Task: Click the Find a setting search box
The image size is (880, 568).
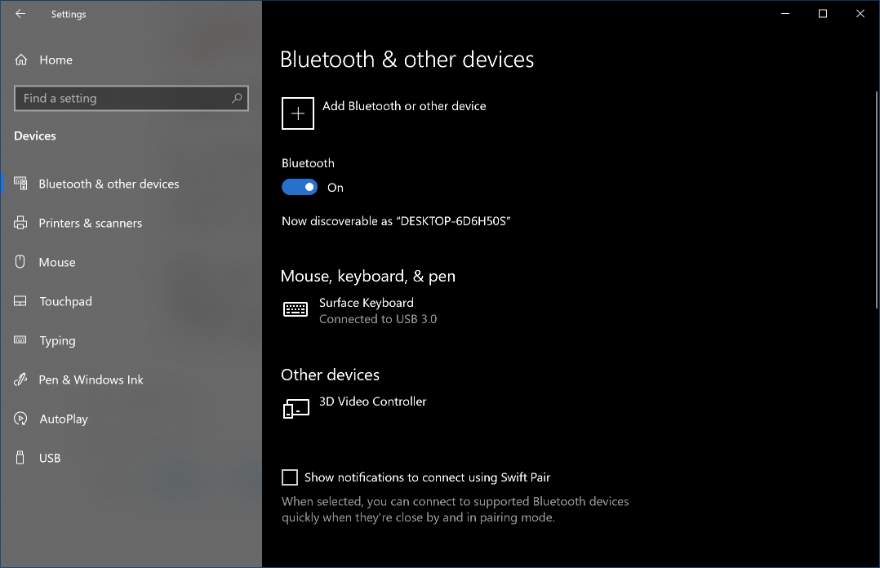Action: (120, 98)
